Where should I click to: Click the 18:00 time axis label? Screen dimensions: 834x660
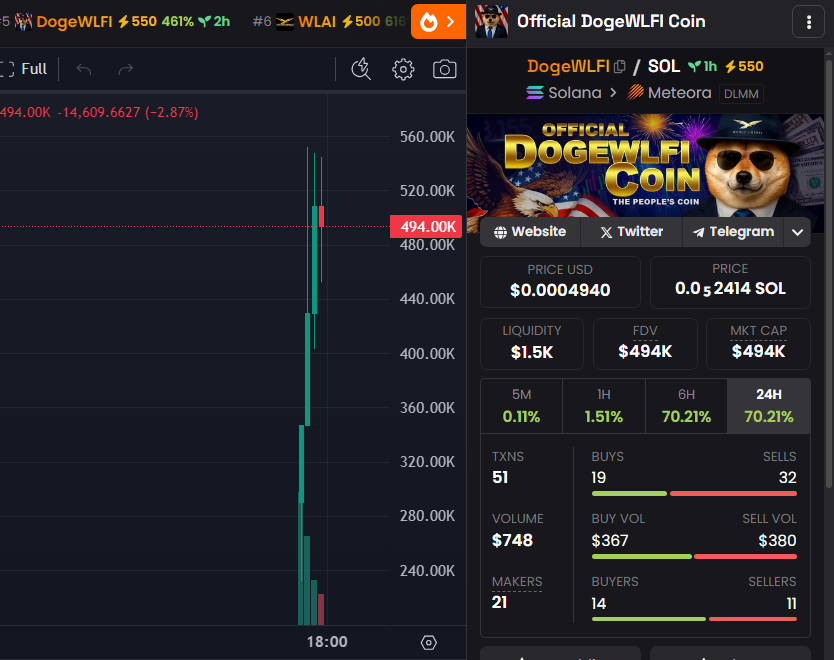click(327, 642)
